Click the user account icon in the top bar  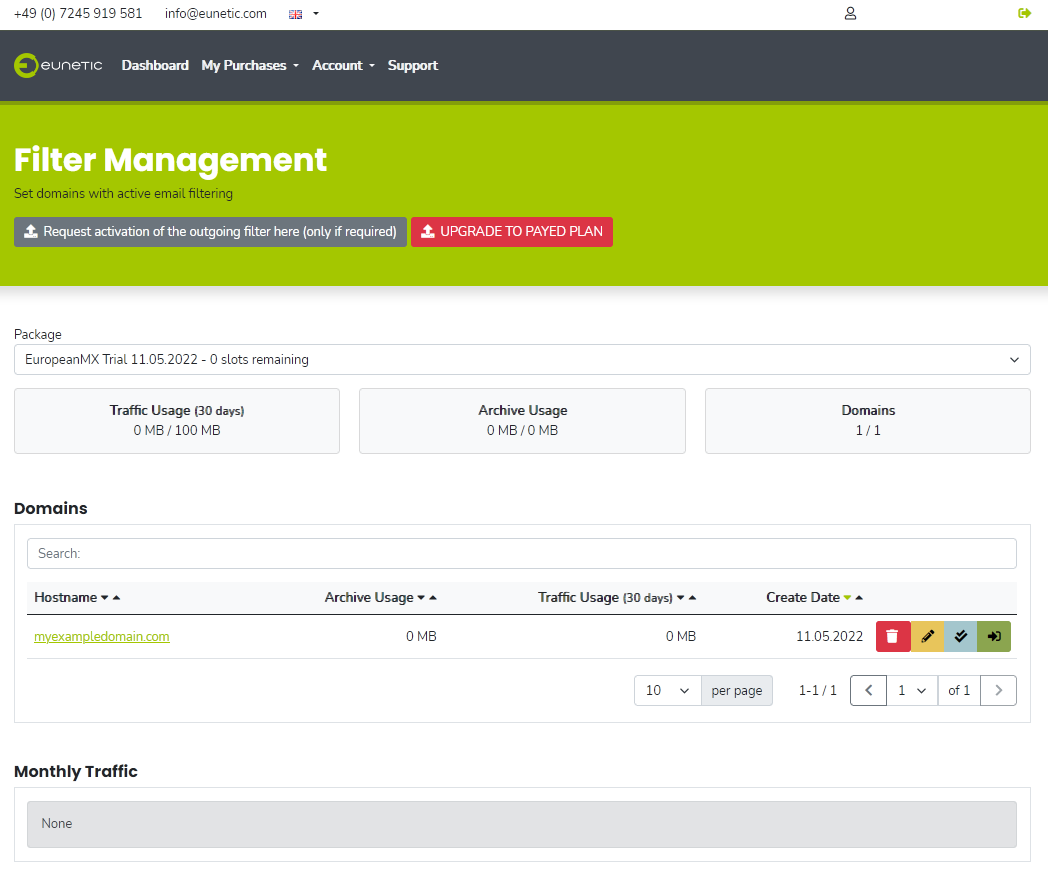[850, 13]
